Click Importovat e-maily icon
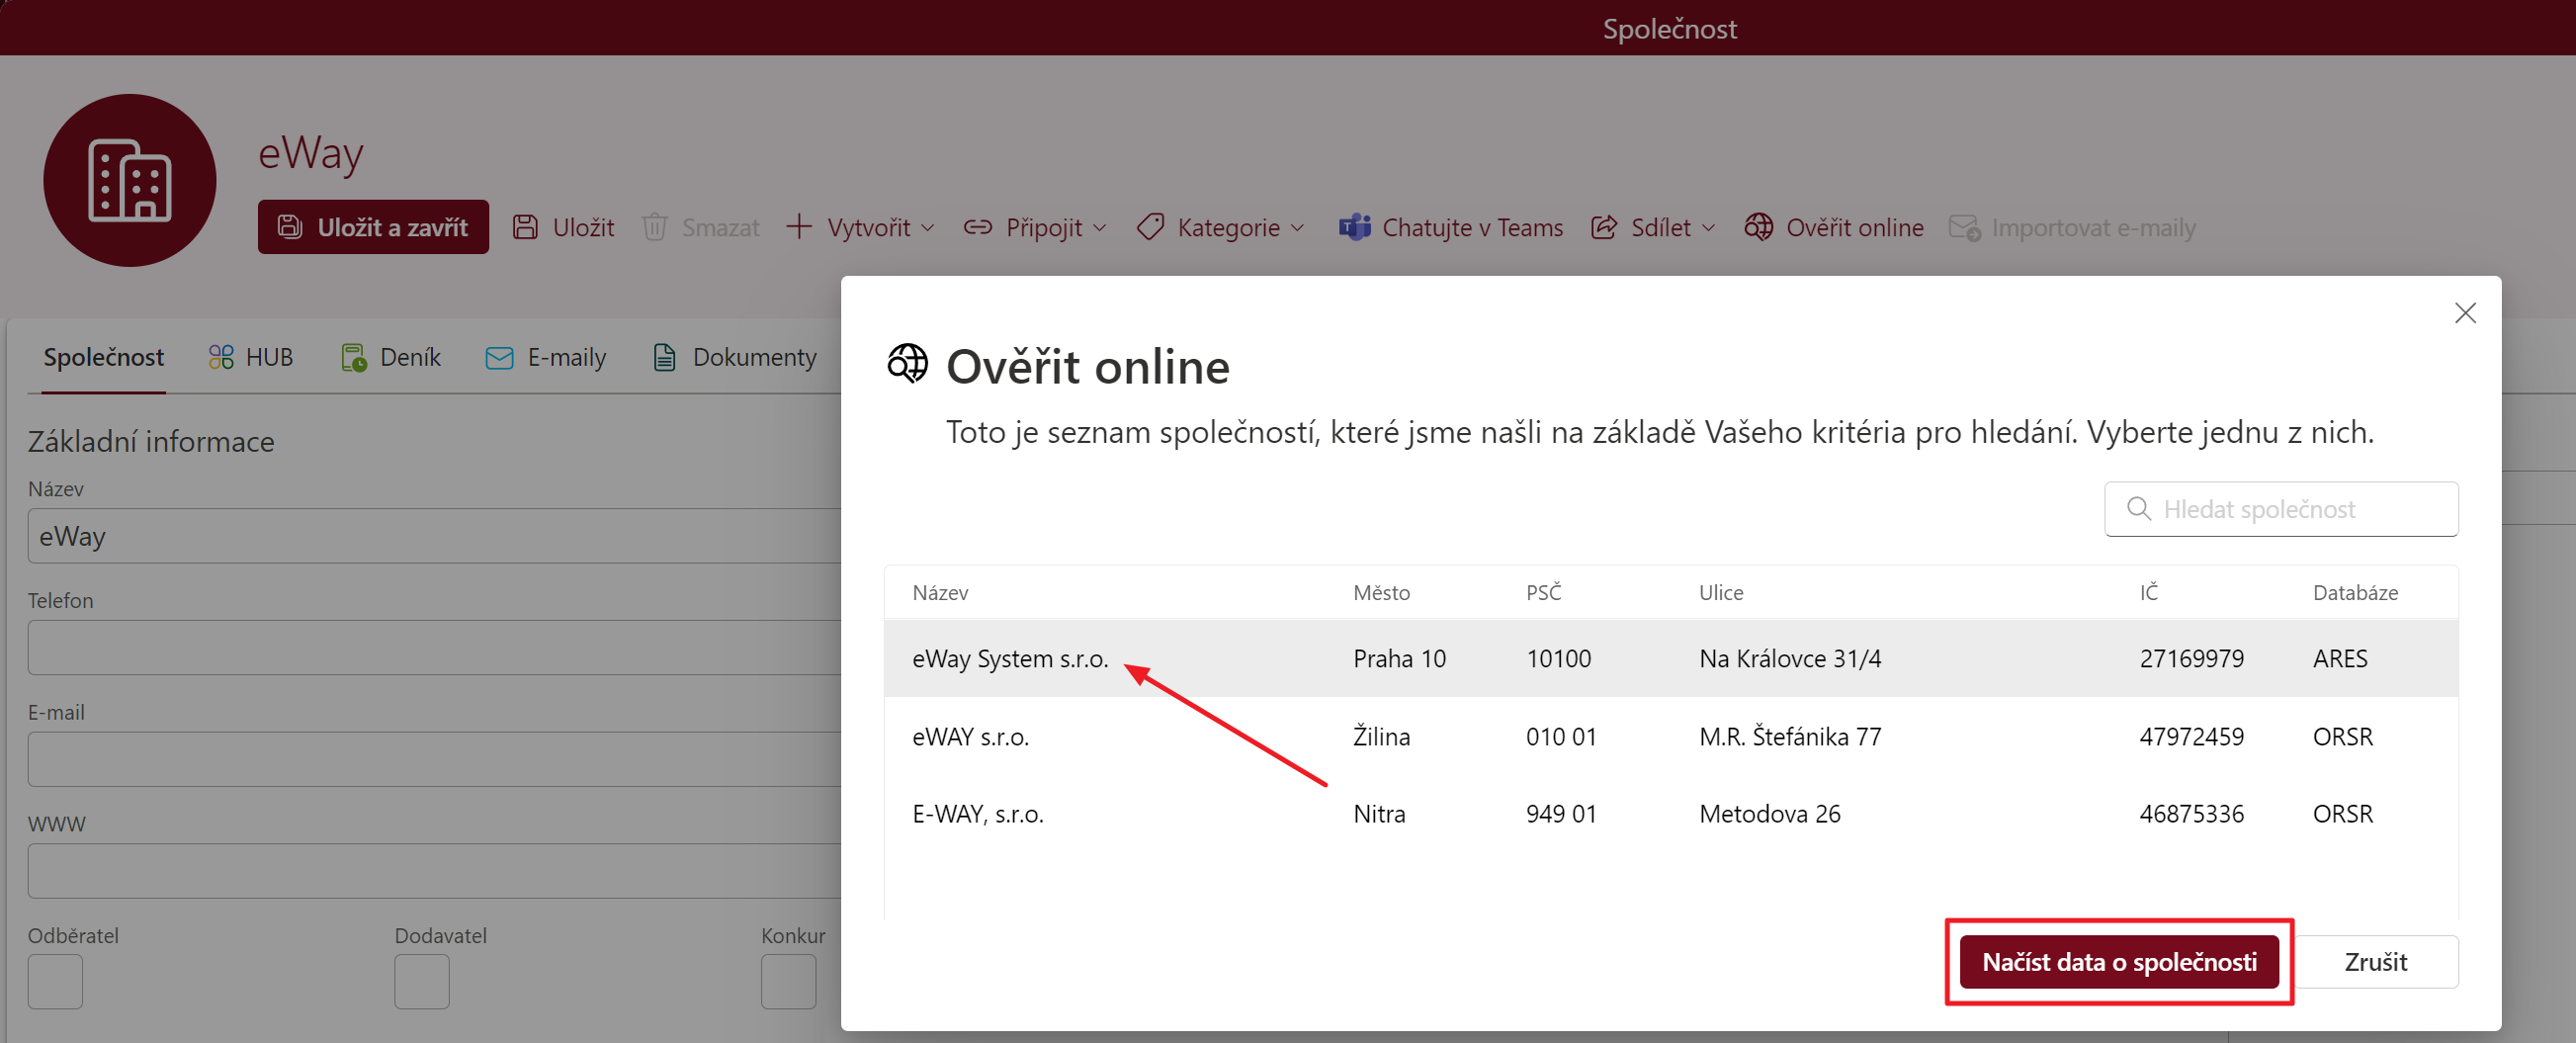The height and width of the screenshot is (1043, 2576). pyautogui.click(x=1964, y=227)
